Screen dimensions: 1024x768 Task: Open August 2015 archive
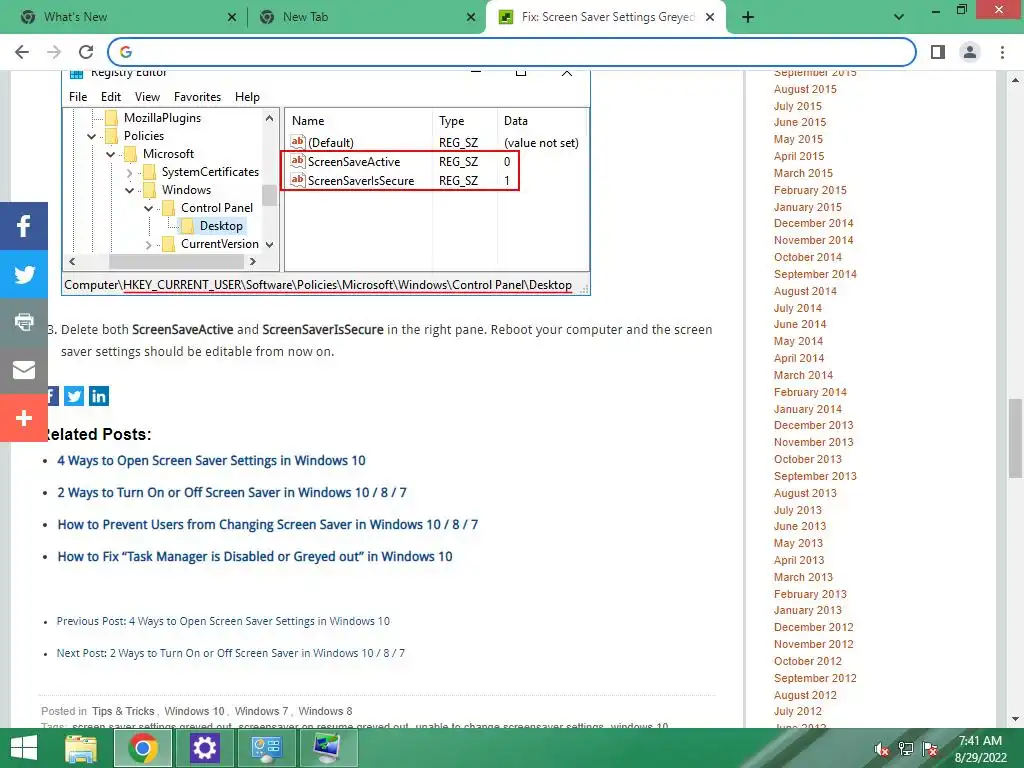tap(805, 89)
